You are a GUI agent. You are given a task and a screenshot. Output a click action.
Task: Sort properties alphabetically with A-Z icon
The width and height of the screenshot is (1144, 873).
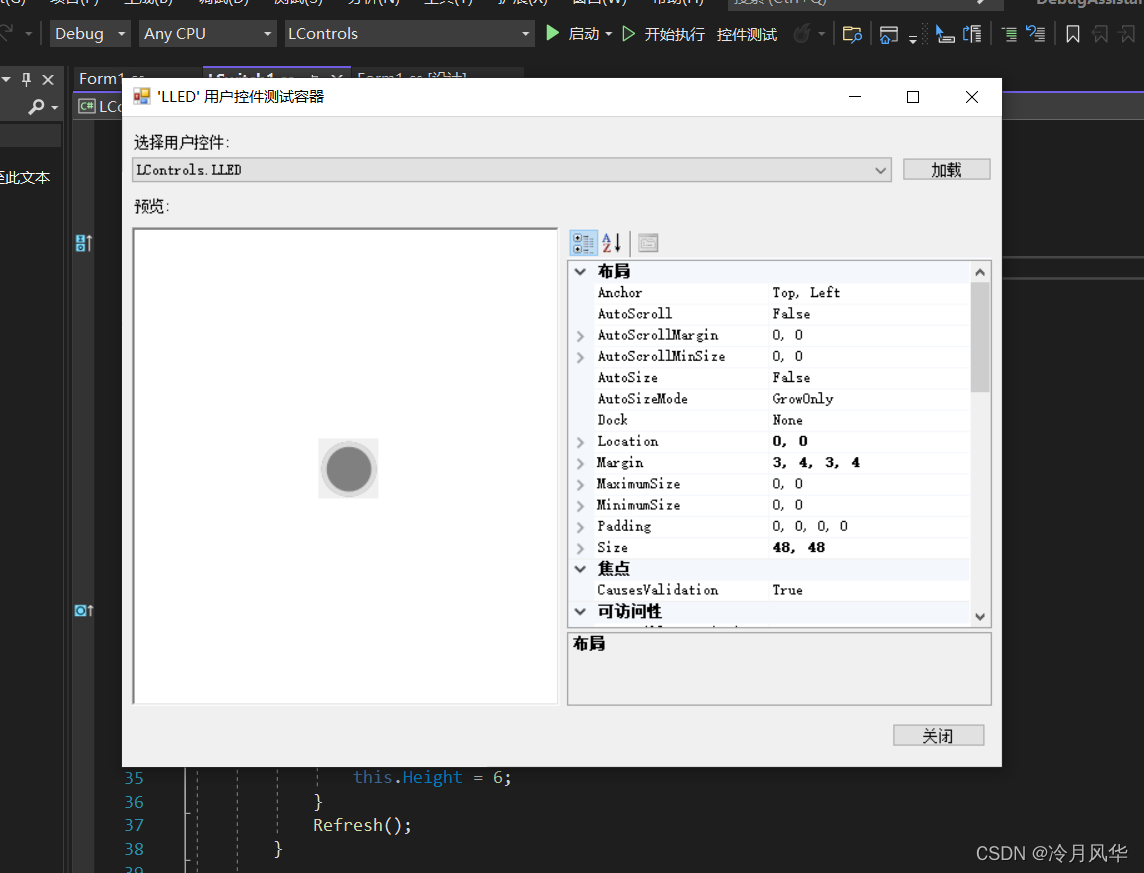[611, 243]
